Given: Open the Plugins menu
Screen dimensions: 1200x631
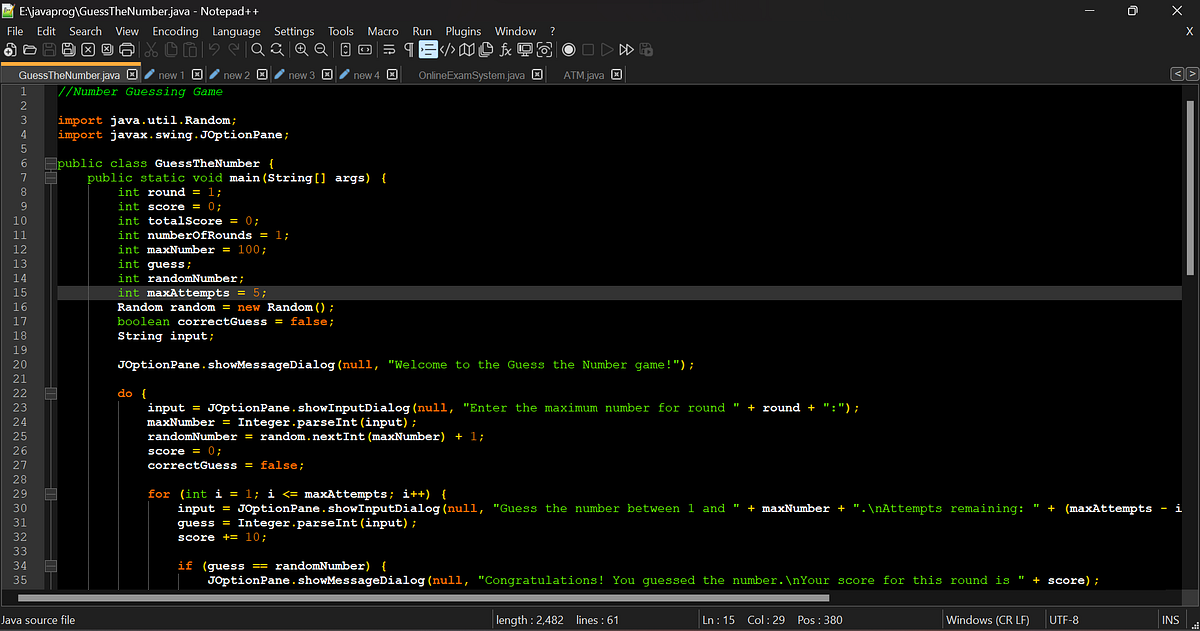Looking at the screenshot, I should (463, 31).
